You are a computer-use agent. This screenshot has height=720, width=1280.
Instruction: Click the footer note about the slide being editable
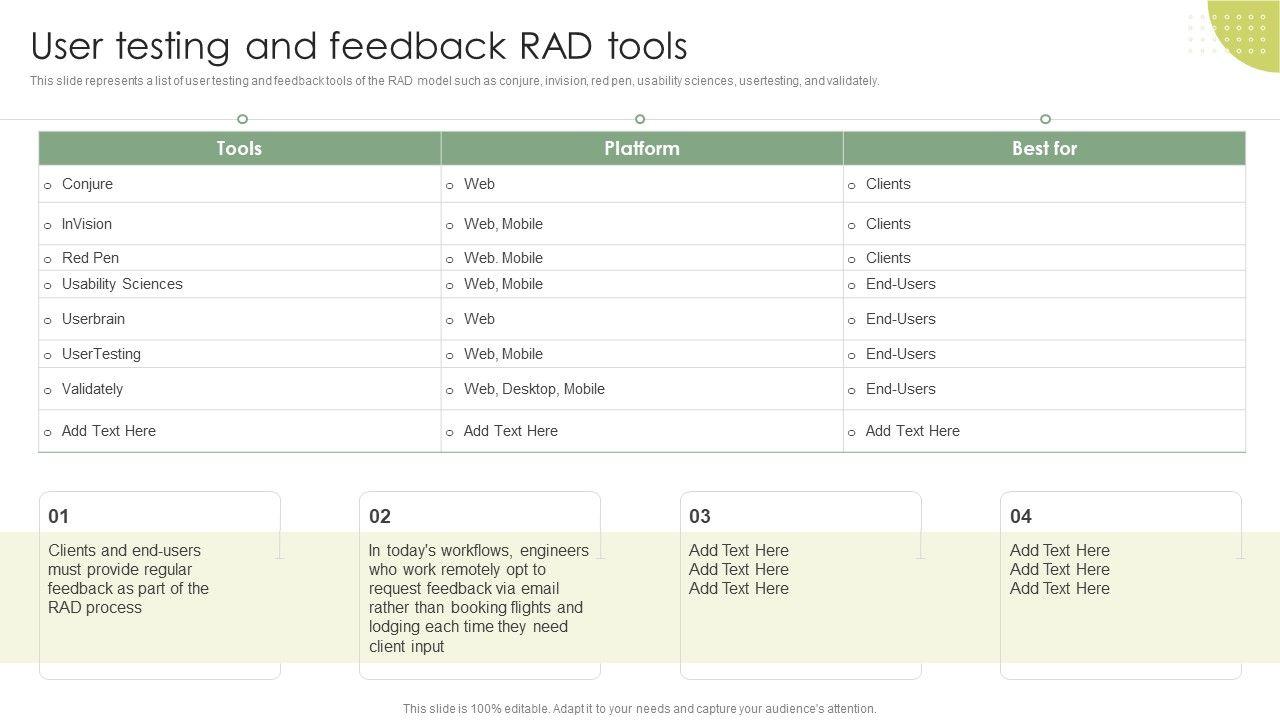click(x=640, y=709)
